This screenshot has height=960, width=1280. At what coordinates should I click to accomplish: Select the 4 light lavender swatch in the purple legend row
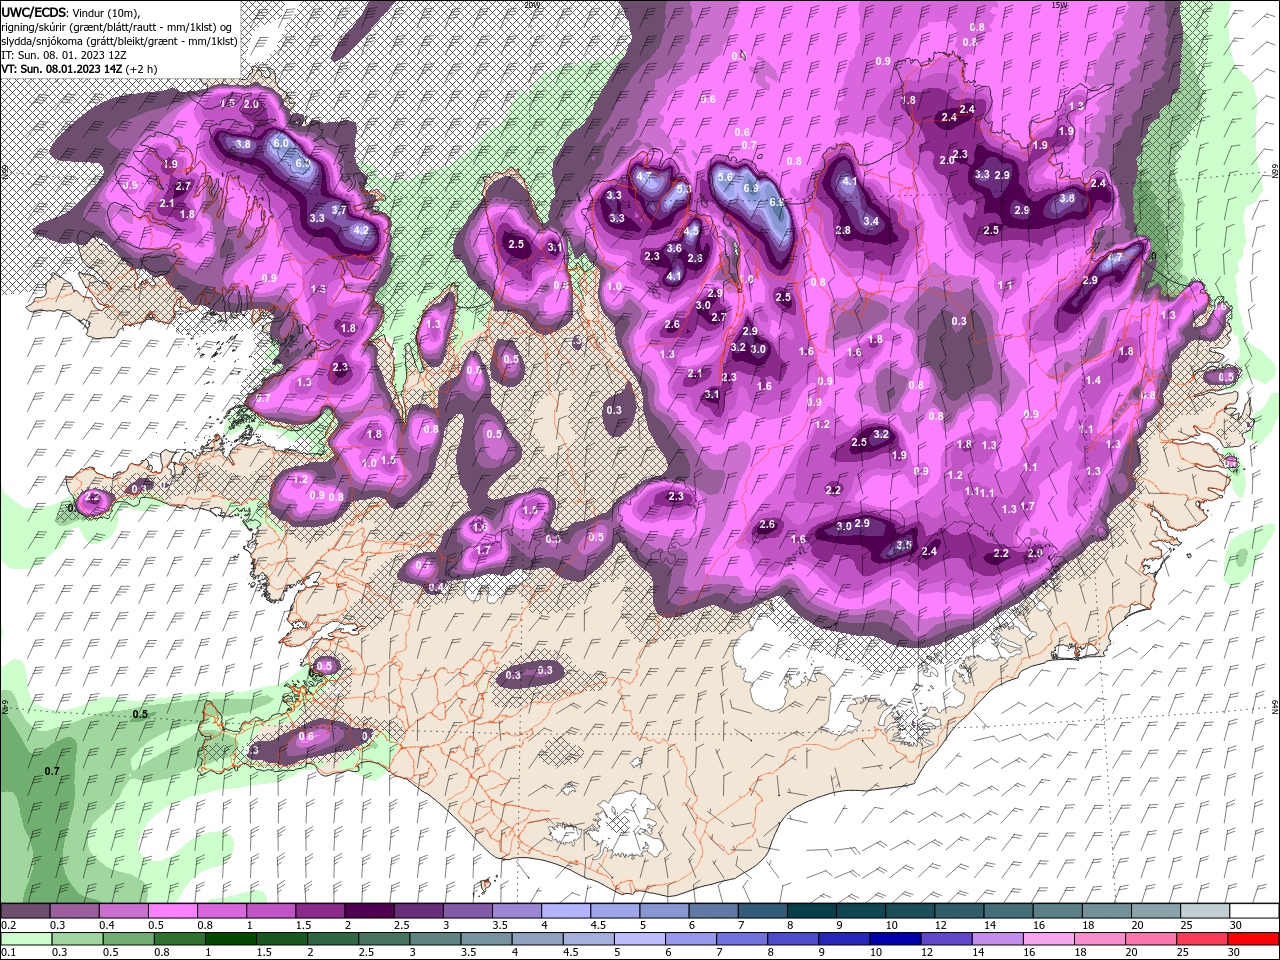click(566, 911)
